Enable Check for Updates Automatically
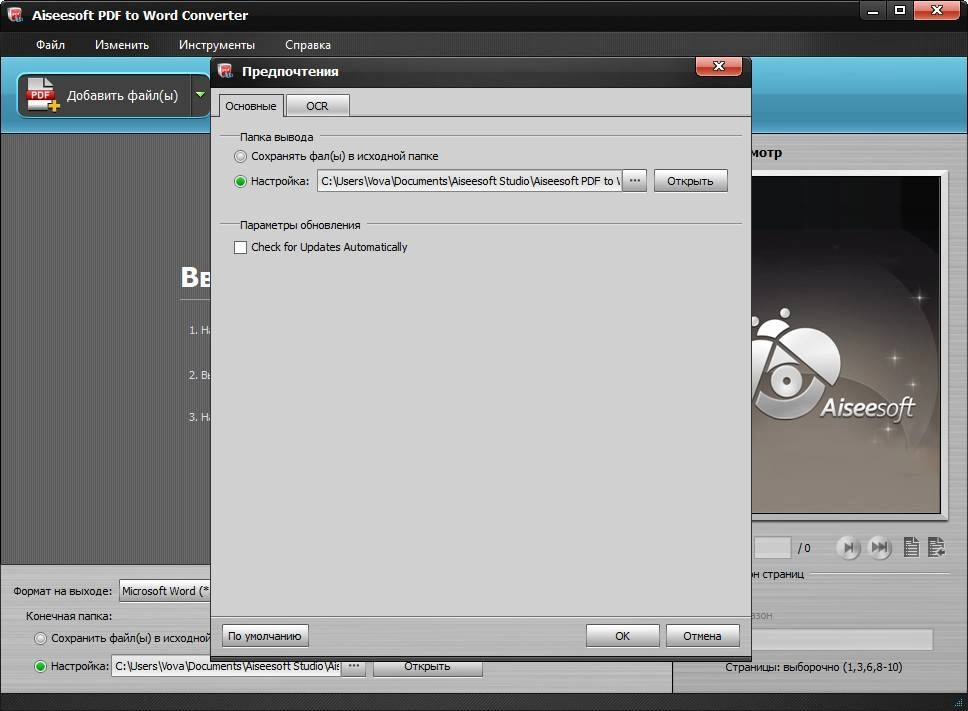The height and width of the screenshot is (711, 968). [241, 247]
